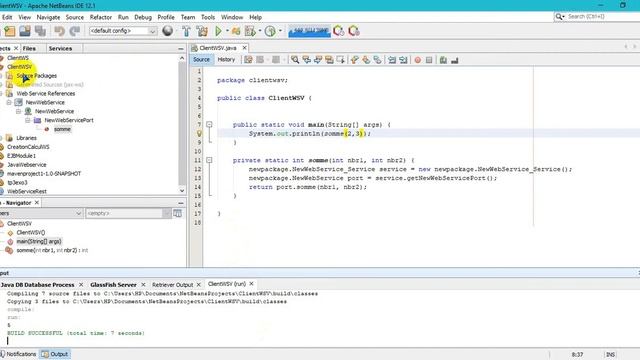Toggle Rectangular Selection in editor toolbar
The height and width of the screenshot is (360, 640).
[340, 60]
